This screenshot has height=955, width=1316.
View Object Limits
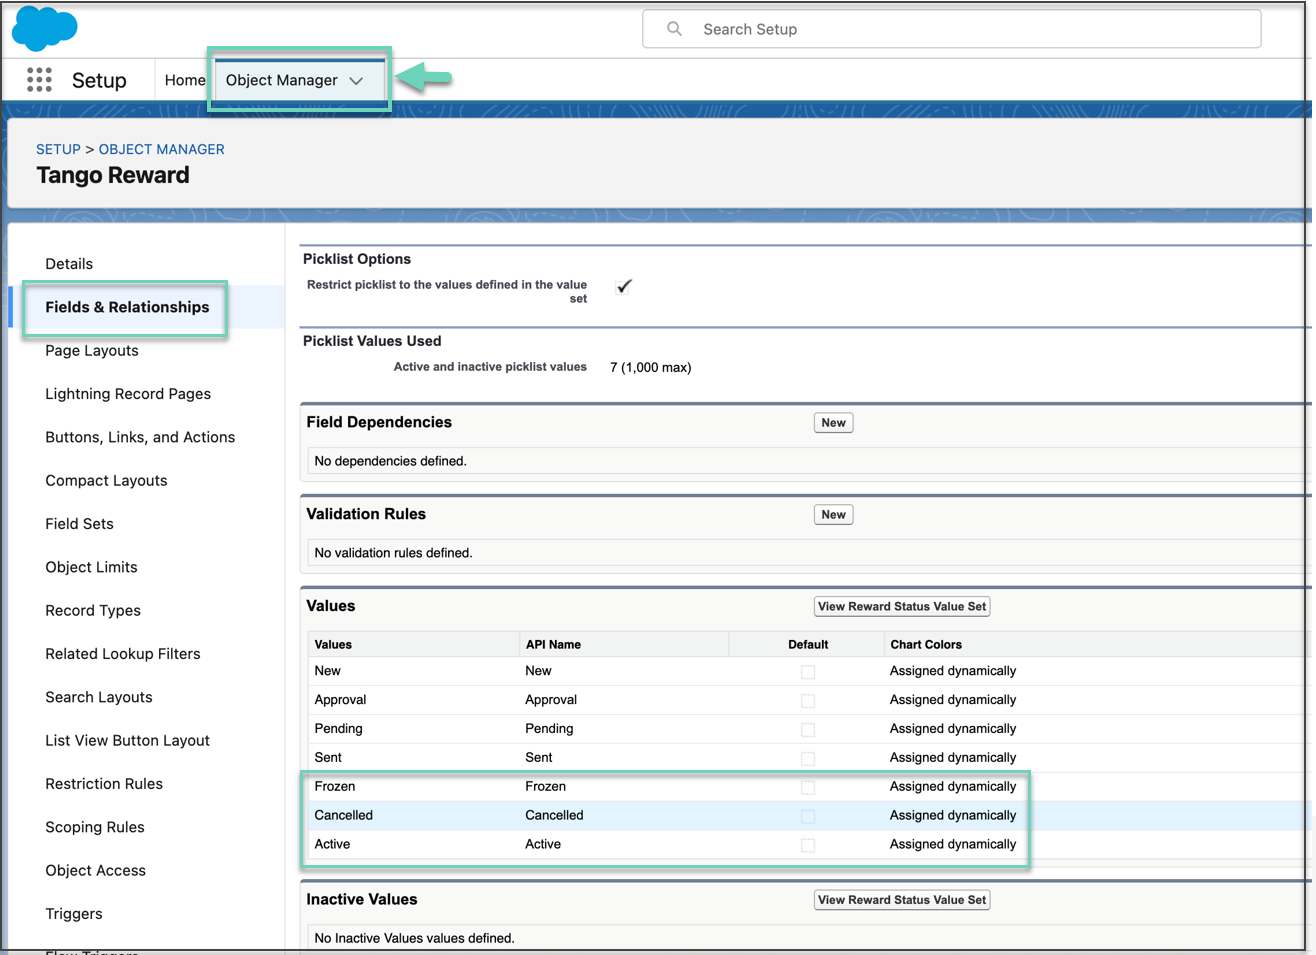point(91,567)
